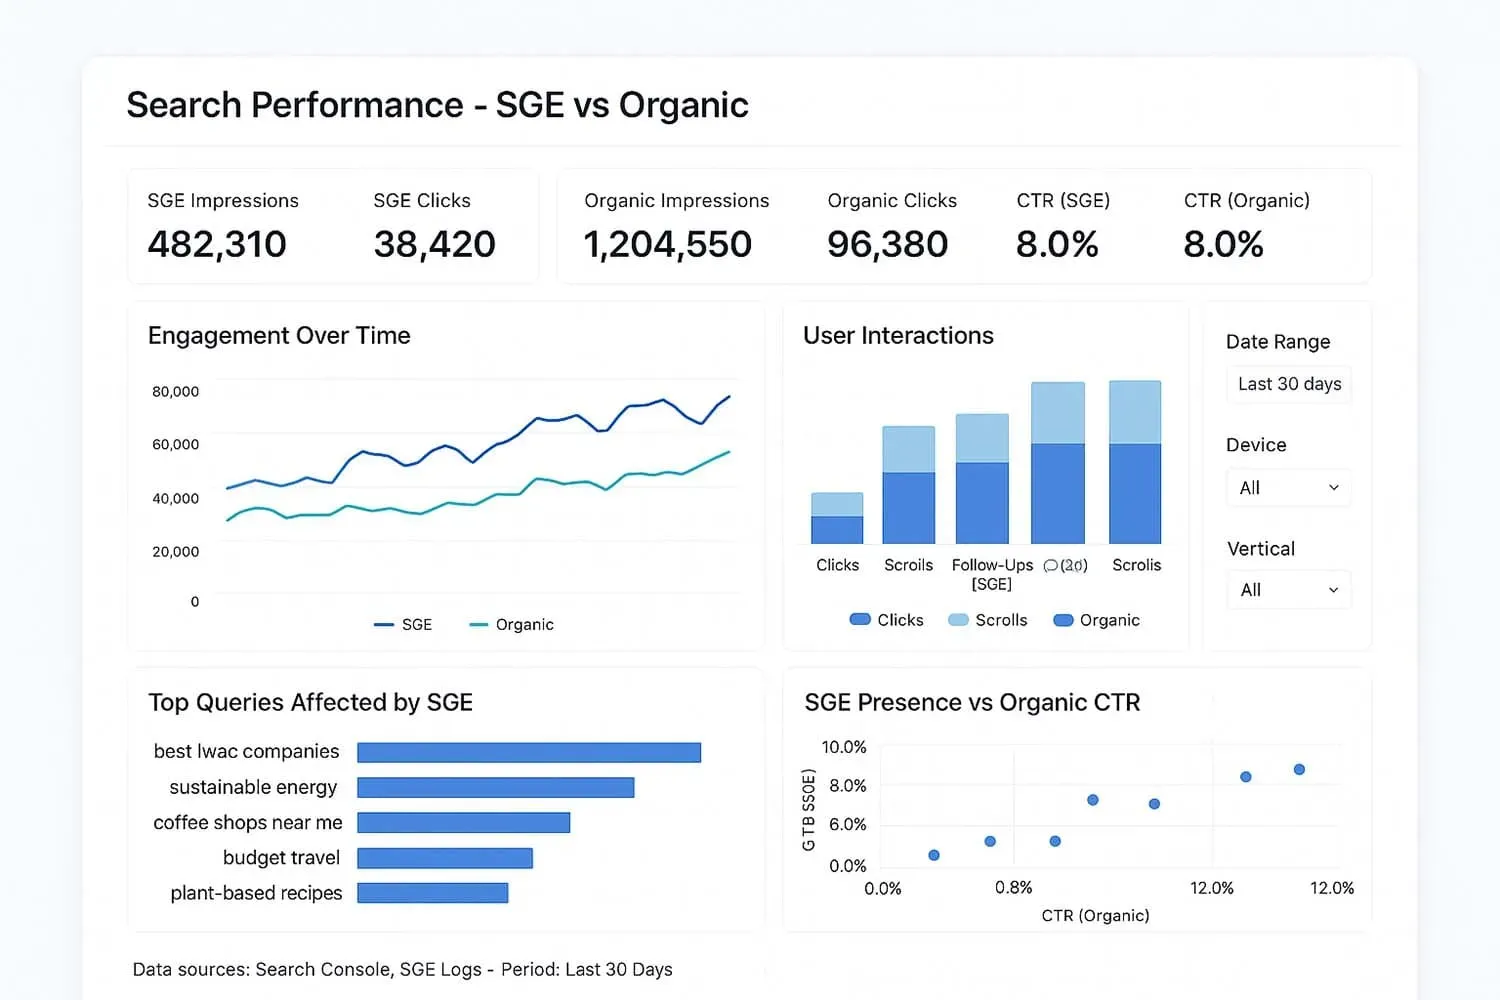The height and width of the screenshot is (1000, 1500).
Task: Click the highest scatter point in SGE Presence chart
Action: click(1298, 770)
